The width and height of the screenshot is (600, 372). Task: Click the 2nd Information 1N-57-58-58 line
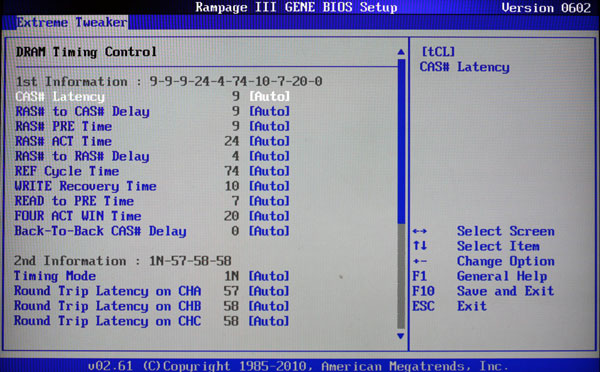[x=123, y=261]
